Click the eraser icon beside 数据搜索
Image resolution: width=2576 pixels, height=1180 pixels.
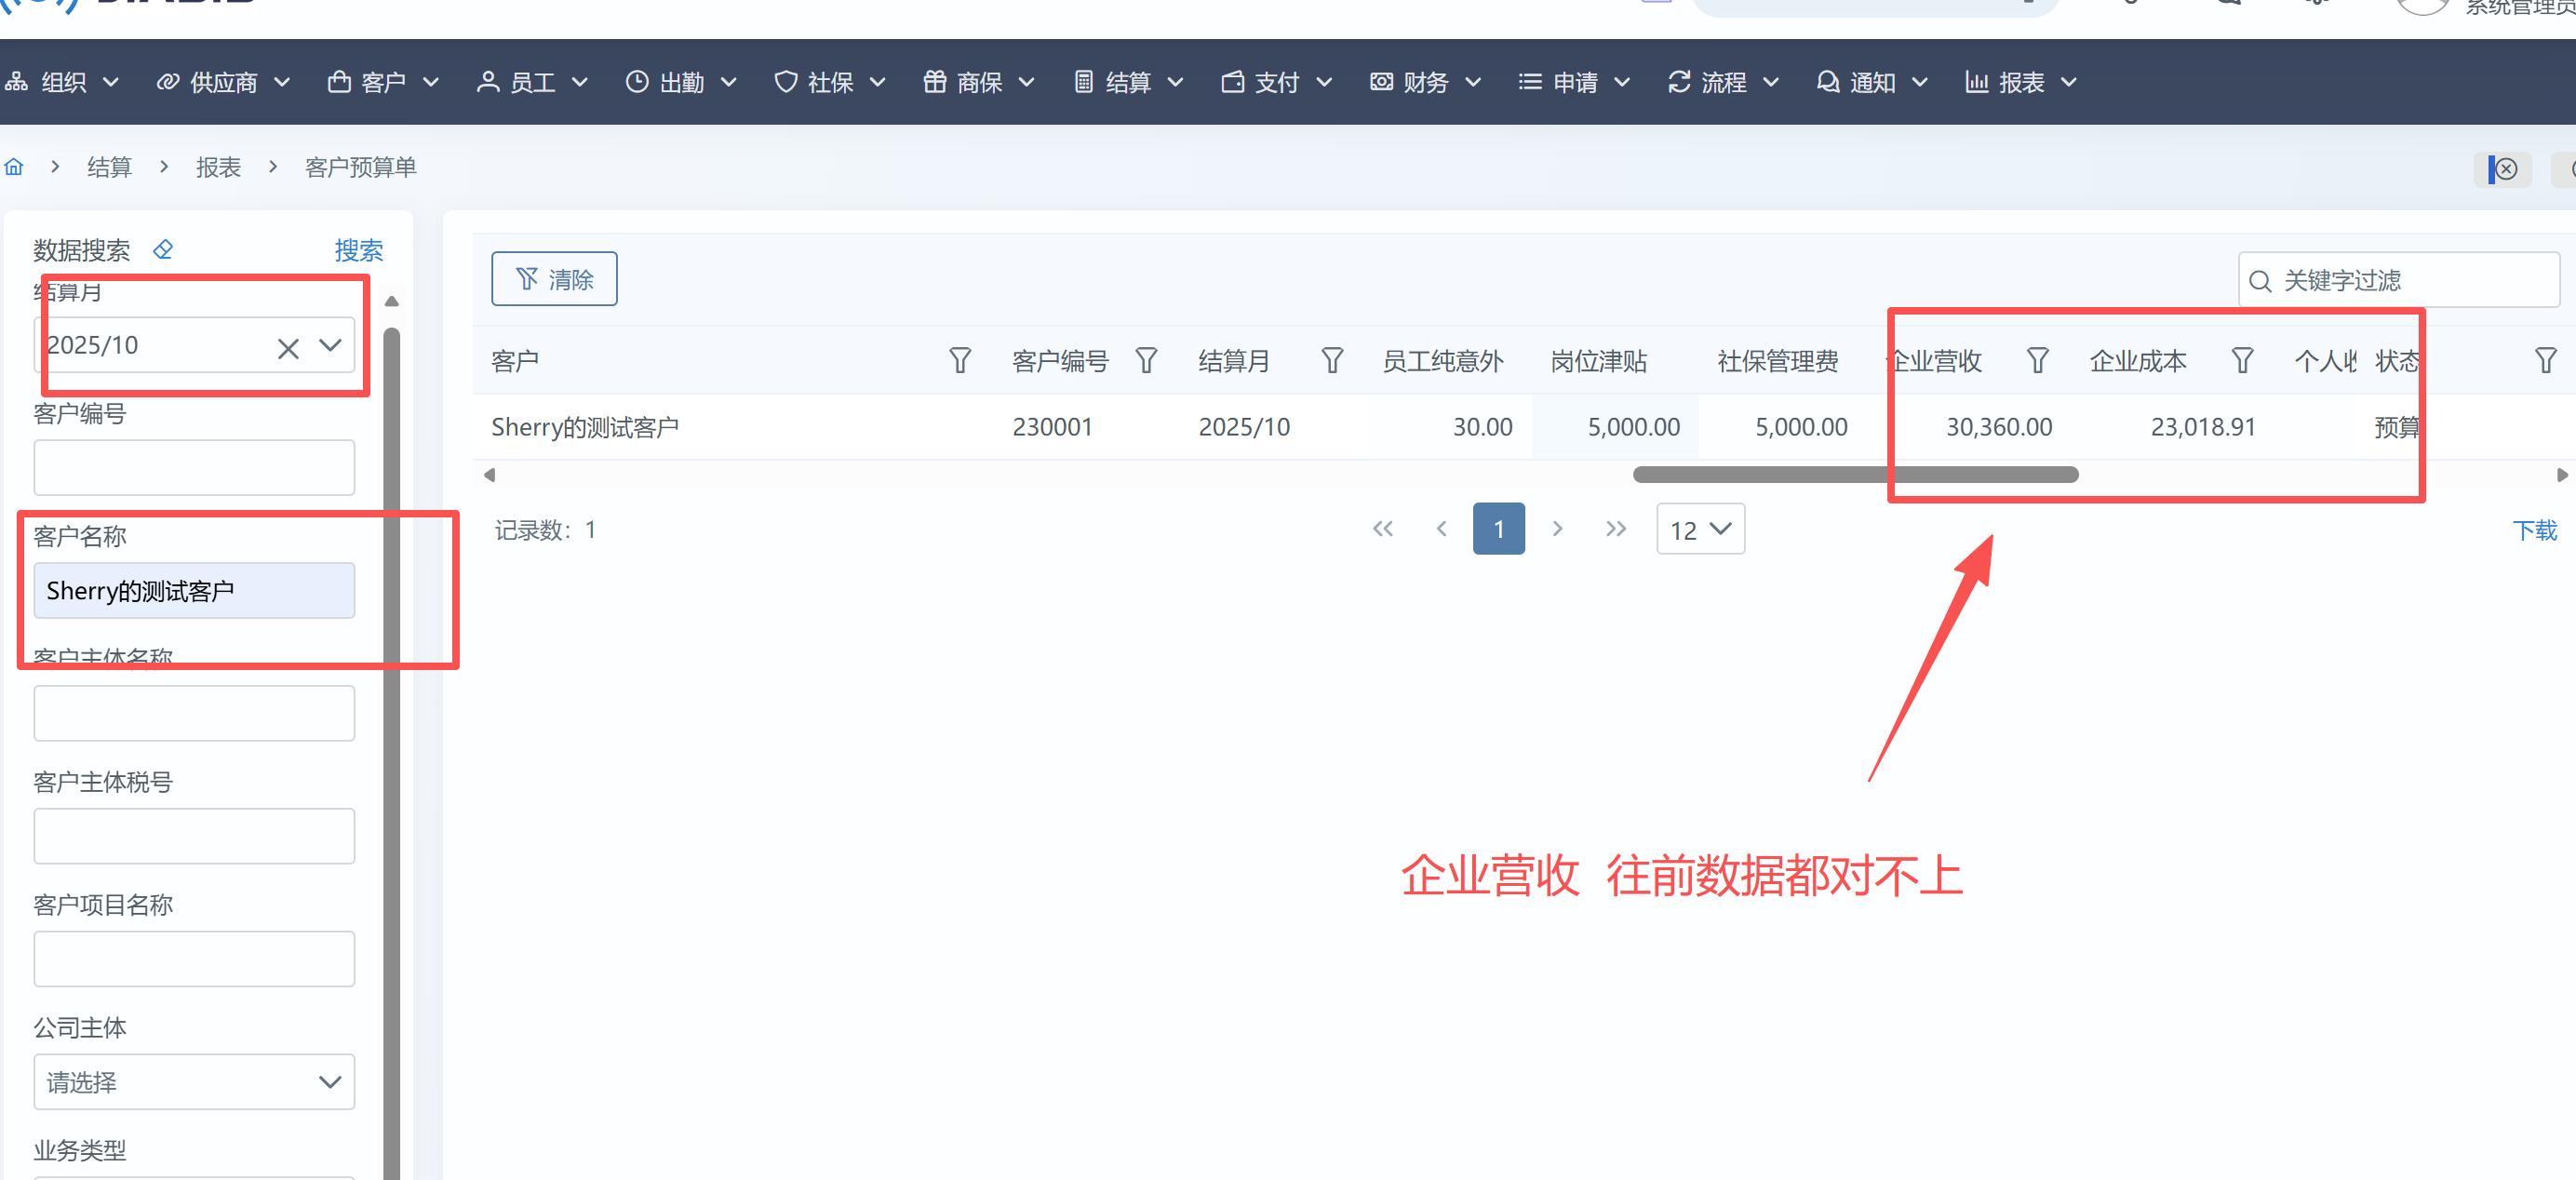pos(163,249)
